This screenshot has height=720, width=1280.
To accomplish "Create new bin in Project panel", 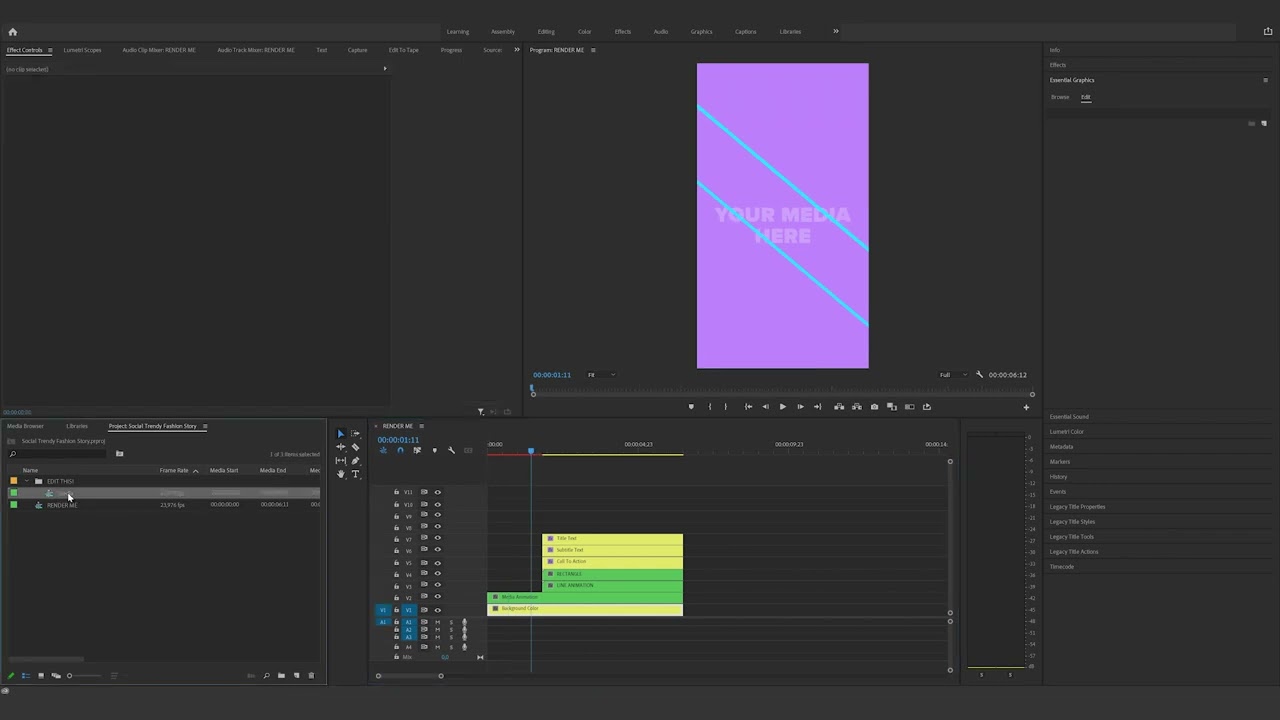I will point(281,676).
